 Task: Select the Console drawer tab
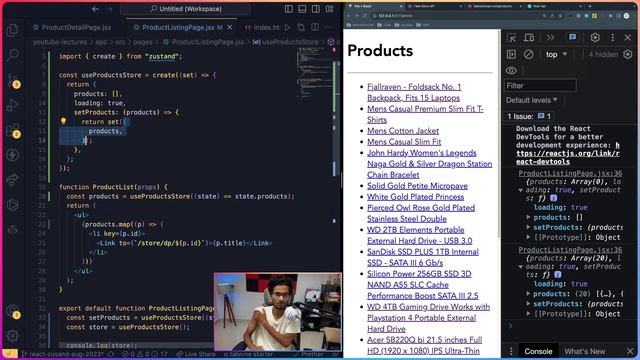click(x=538, y=351)
